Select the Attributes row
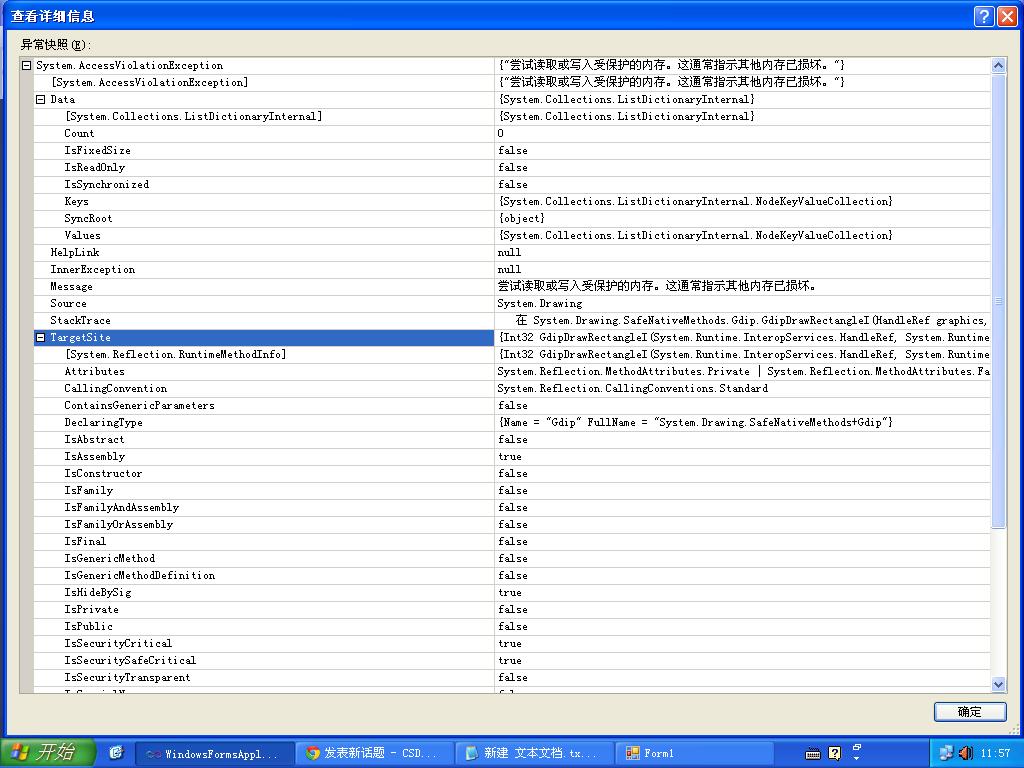The width and height of the screenshot is (1024, 768). click(512, 372)
